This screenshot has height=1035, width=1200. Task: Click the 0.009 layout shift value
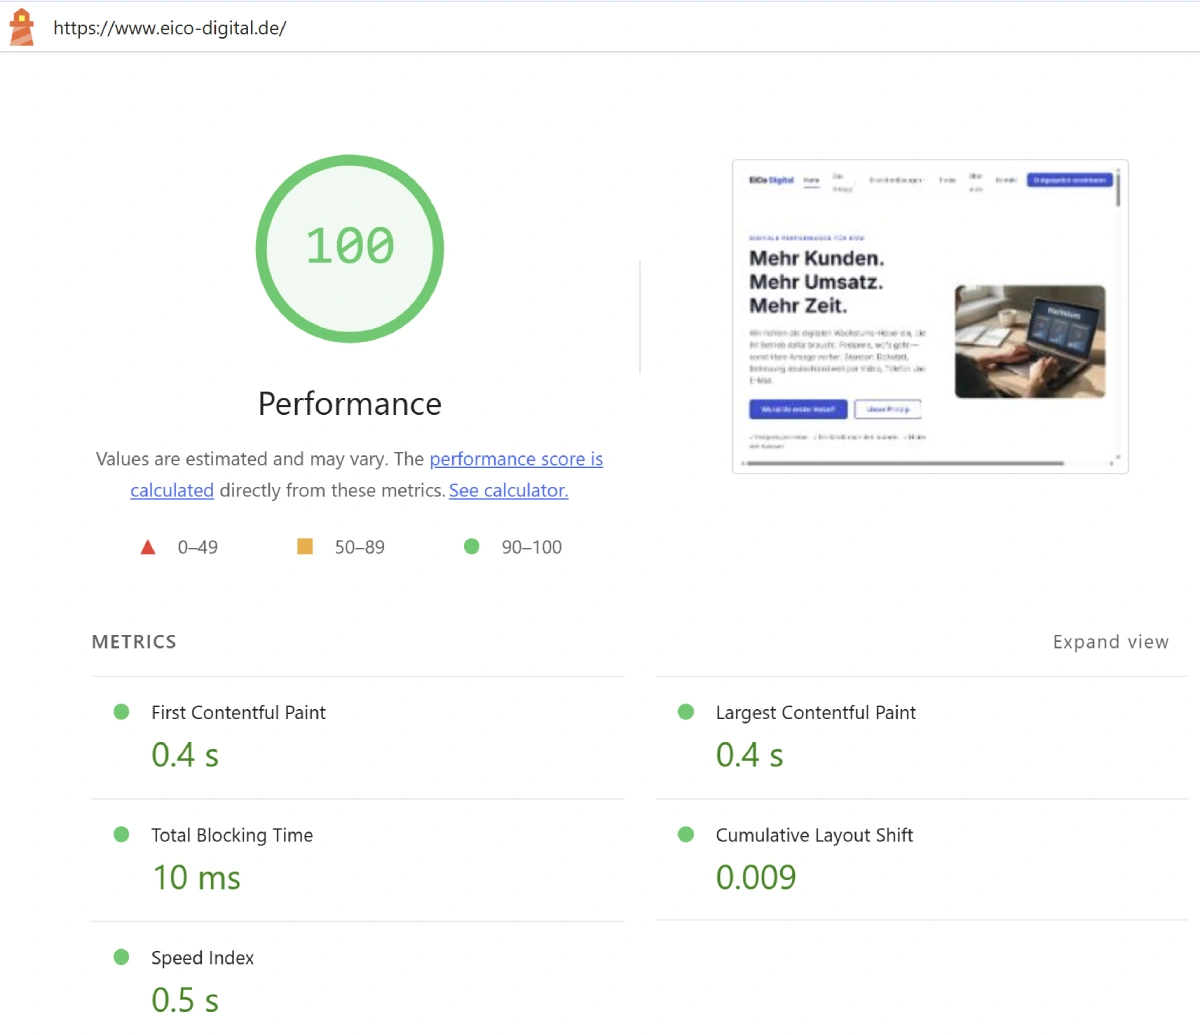(x=756, y=878)
